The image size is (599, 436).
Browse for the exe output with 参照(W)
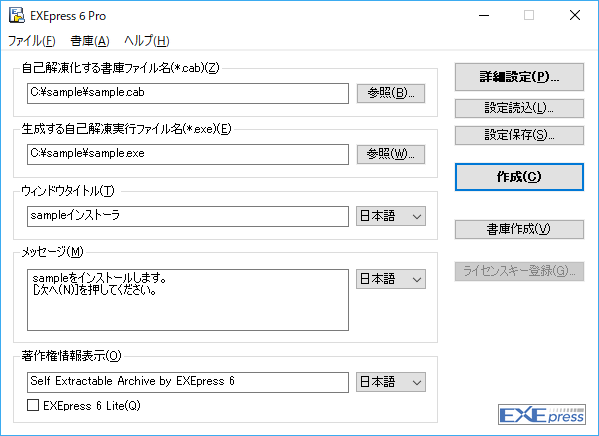391,154
